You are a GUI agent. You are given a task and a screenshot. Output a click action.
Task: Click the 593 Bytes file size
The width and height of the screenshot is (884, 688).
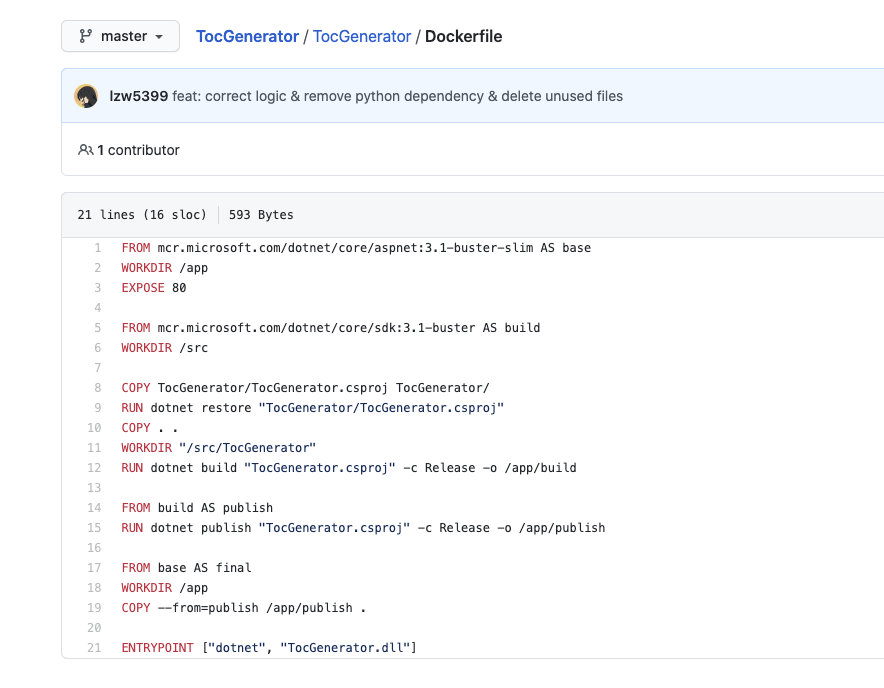261,215
